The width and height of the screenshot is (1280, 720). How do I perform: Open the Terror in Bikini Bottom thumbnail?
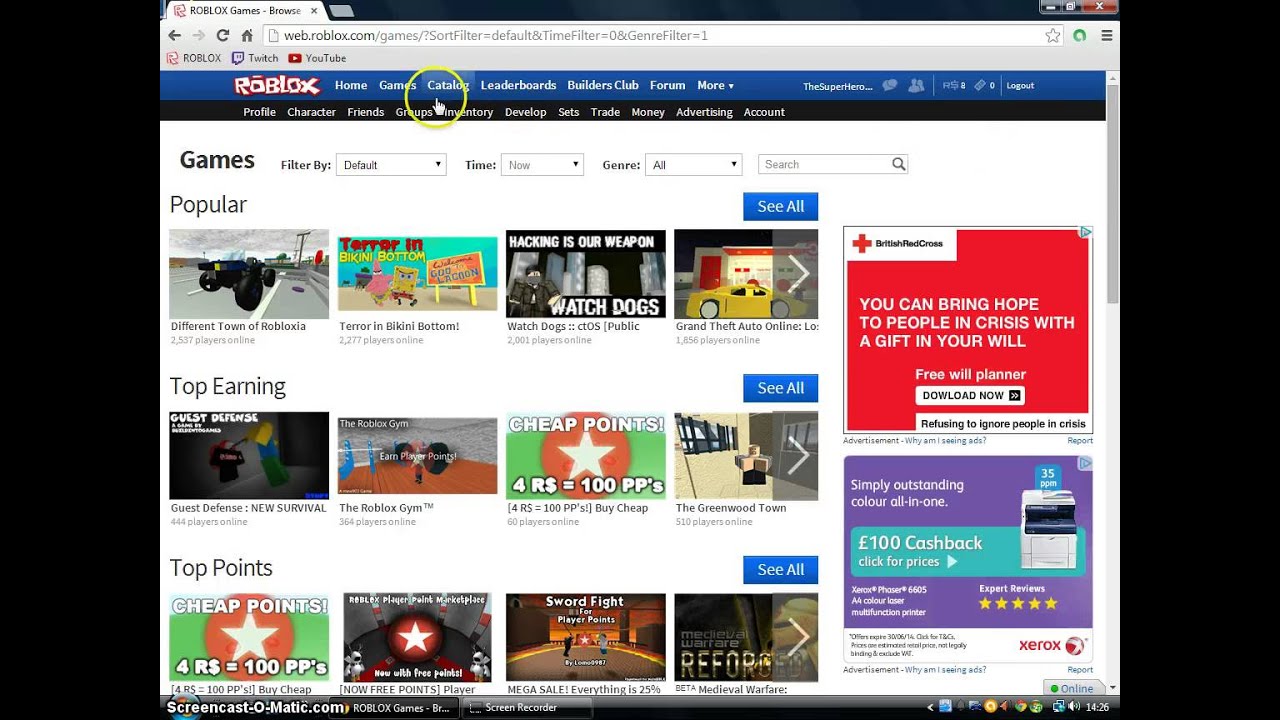[417, 274]
